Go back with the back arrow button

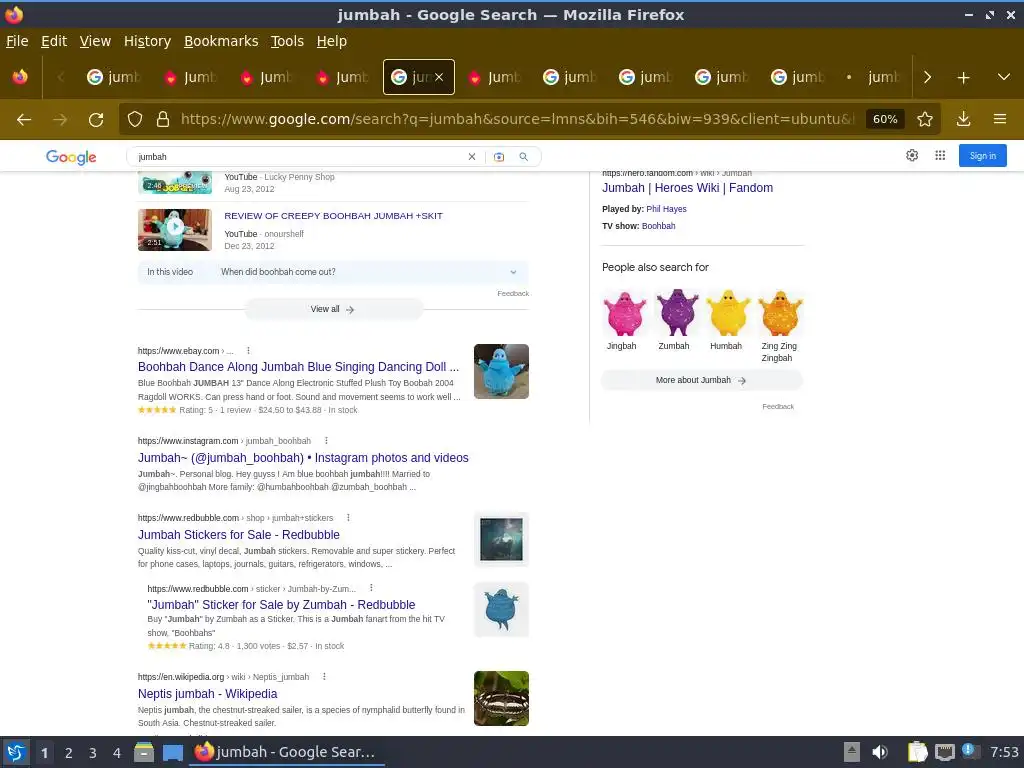24,119
